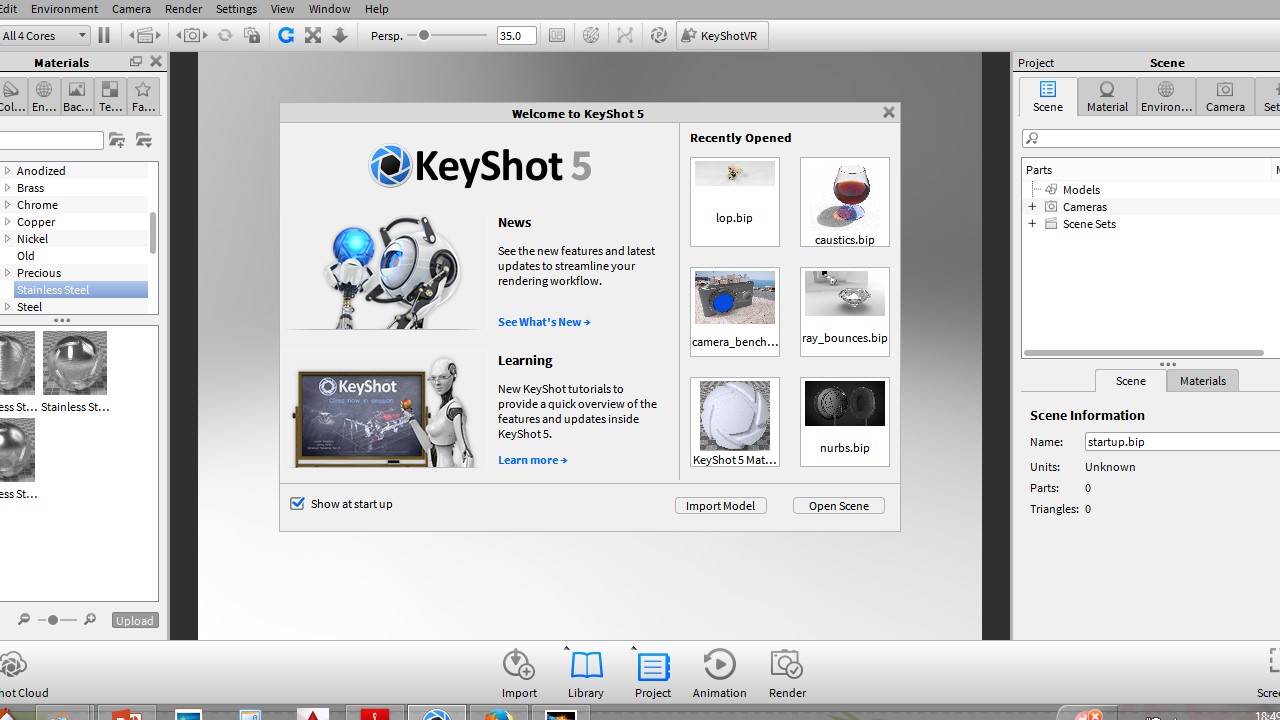1280x720 pixels.
Task: Open Firefox from the taskbar
Action: [497, 713]
